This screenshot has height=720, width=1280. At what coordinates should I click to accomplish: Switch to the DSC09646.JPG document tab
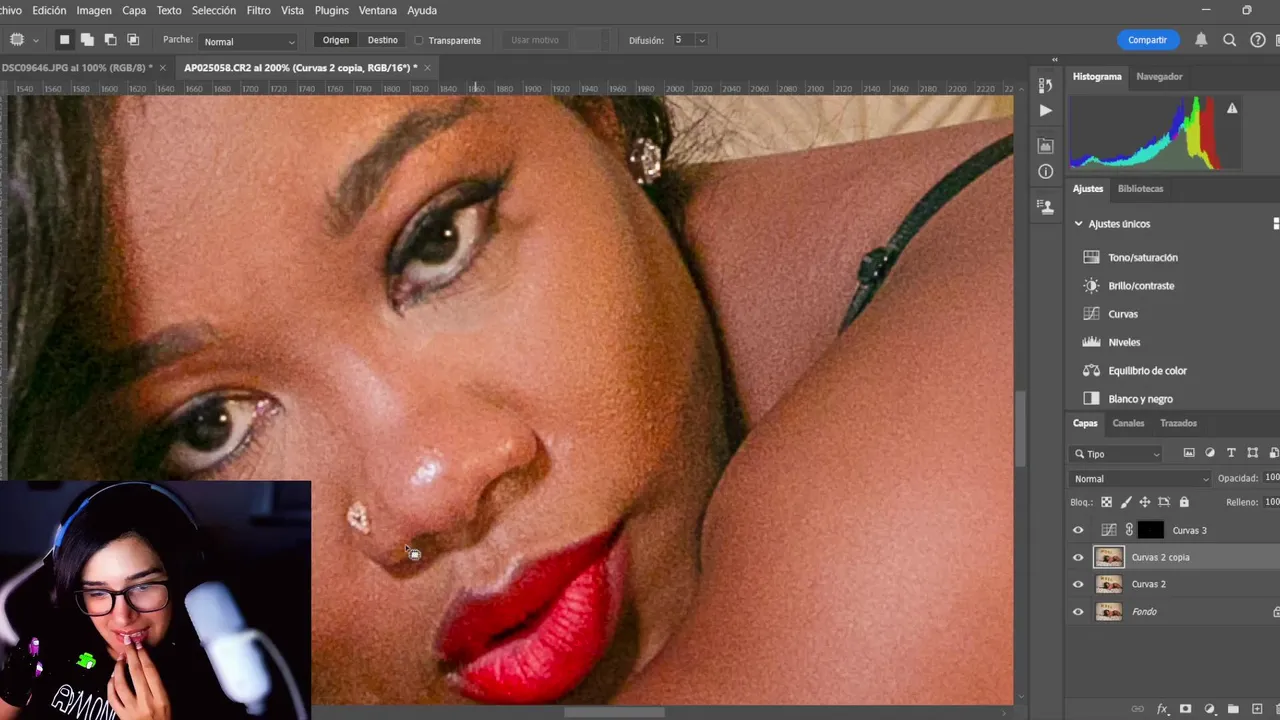click(77, 68)
